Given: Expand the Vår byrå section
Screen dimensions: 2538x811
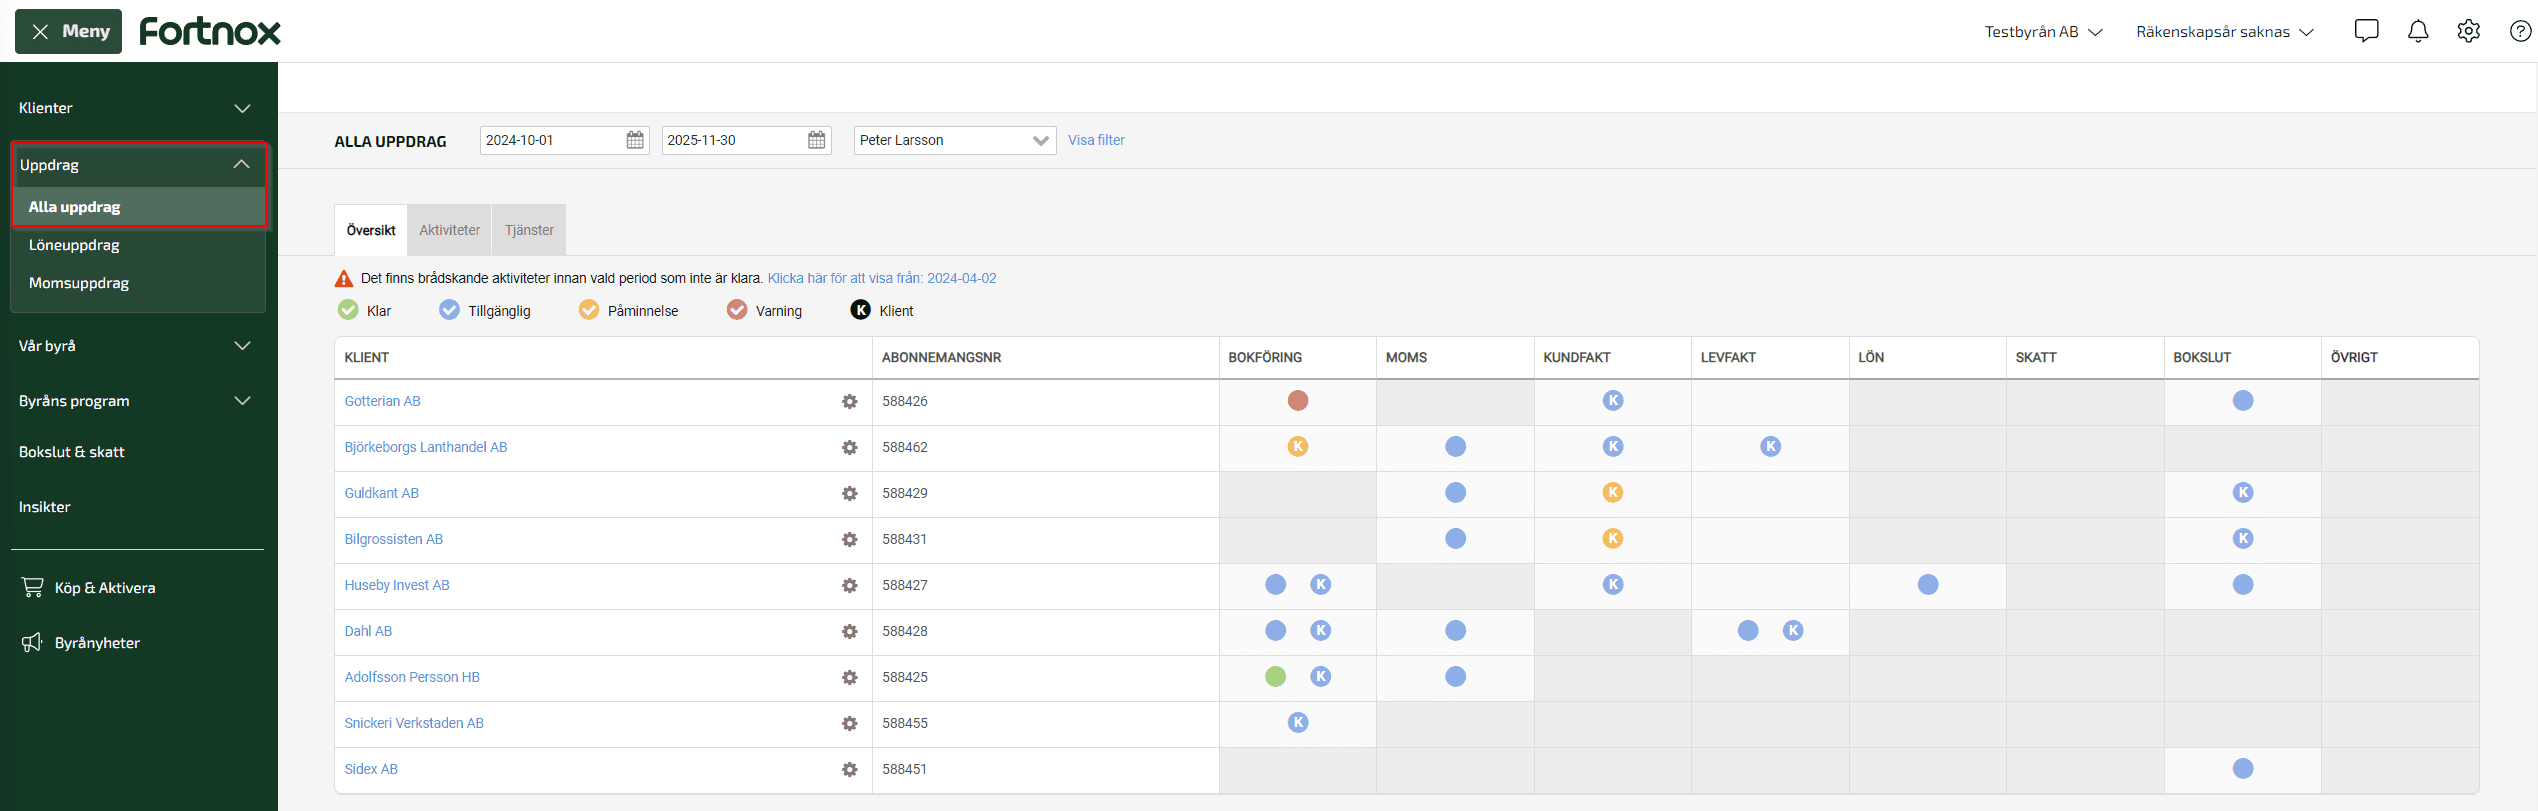Looking at the screenshot, I should click(x=136, y=346).
